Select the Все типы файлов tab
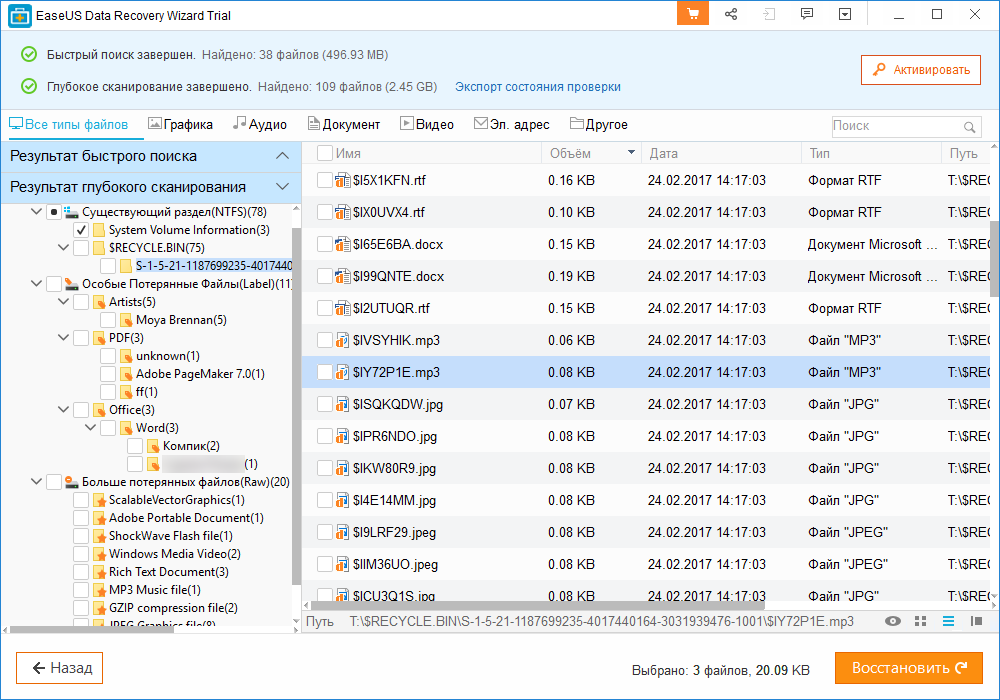Image resolution: width=1000 pixels, height=700 pixels. 68,124
